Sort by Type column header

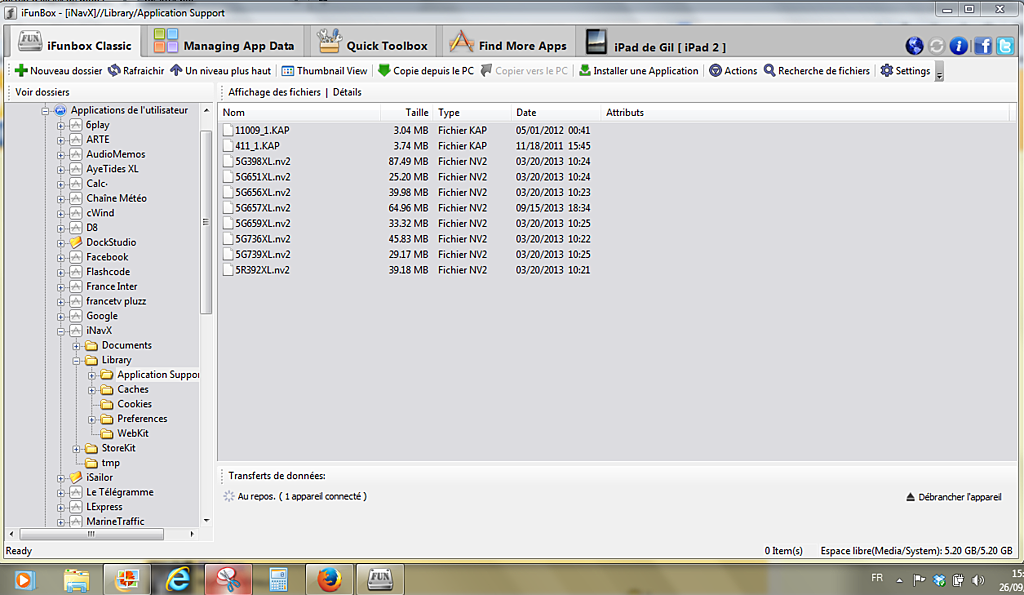tap(472, 112)
